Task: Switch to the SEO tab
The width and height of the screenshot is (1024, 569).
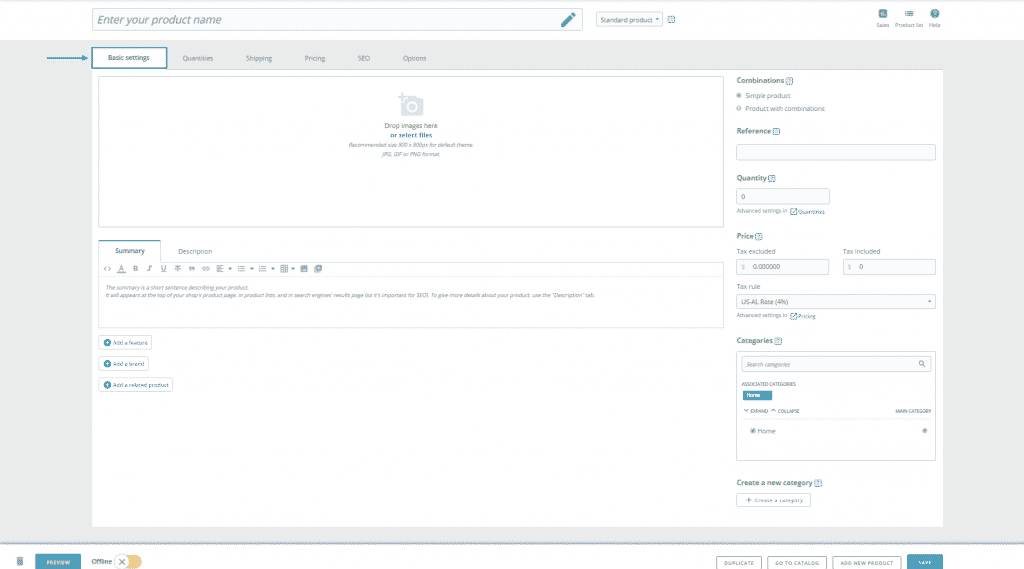Action: pos(364,58)
